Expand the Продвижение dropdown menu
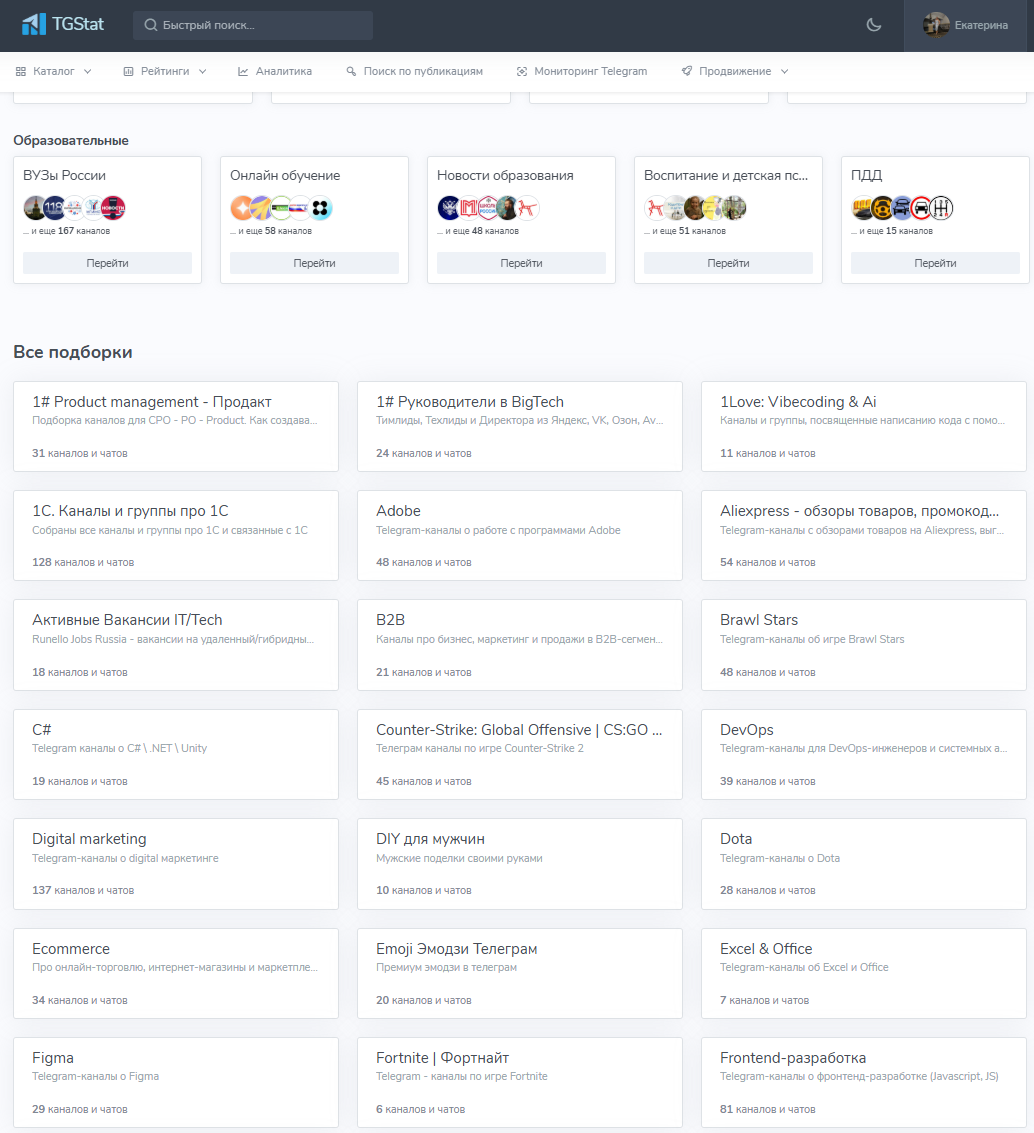Viewport: 1034px width, 1133px height. [735, 71]
